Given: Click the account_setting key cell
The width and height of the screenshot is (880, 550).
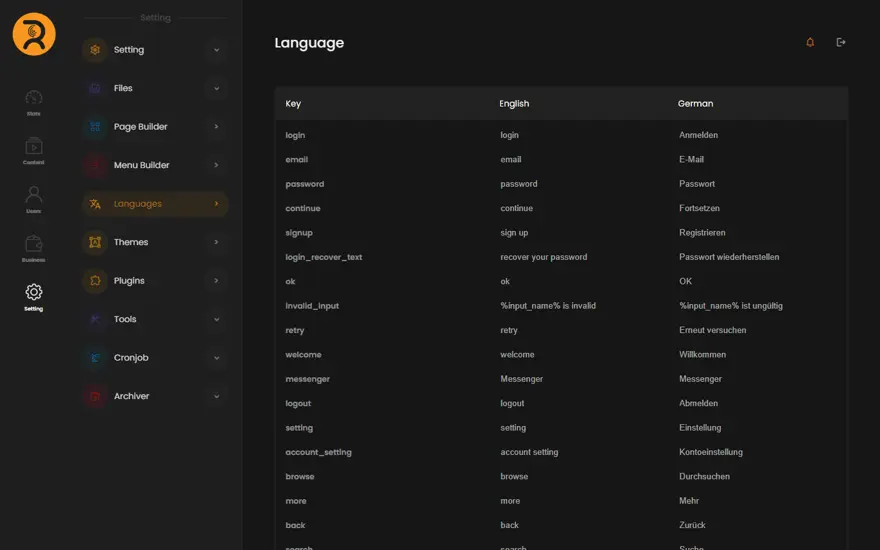Looking at the screenshot, I should coord(318,452).
